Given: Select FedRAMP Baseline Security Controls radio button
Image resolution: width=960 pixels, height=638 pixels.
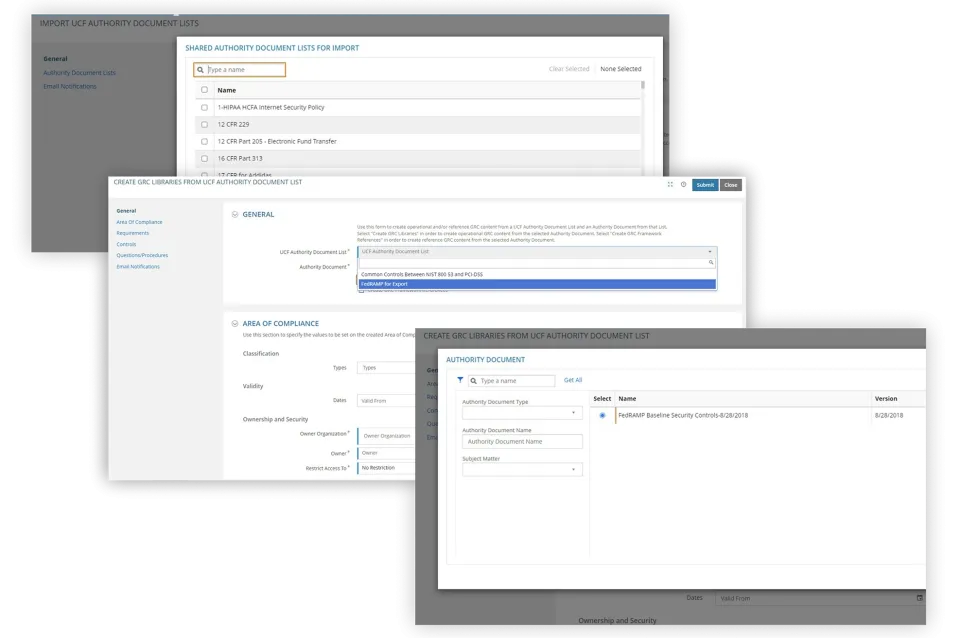Looking at the screenshot, I should pos(602,415).
